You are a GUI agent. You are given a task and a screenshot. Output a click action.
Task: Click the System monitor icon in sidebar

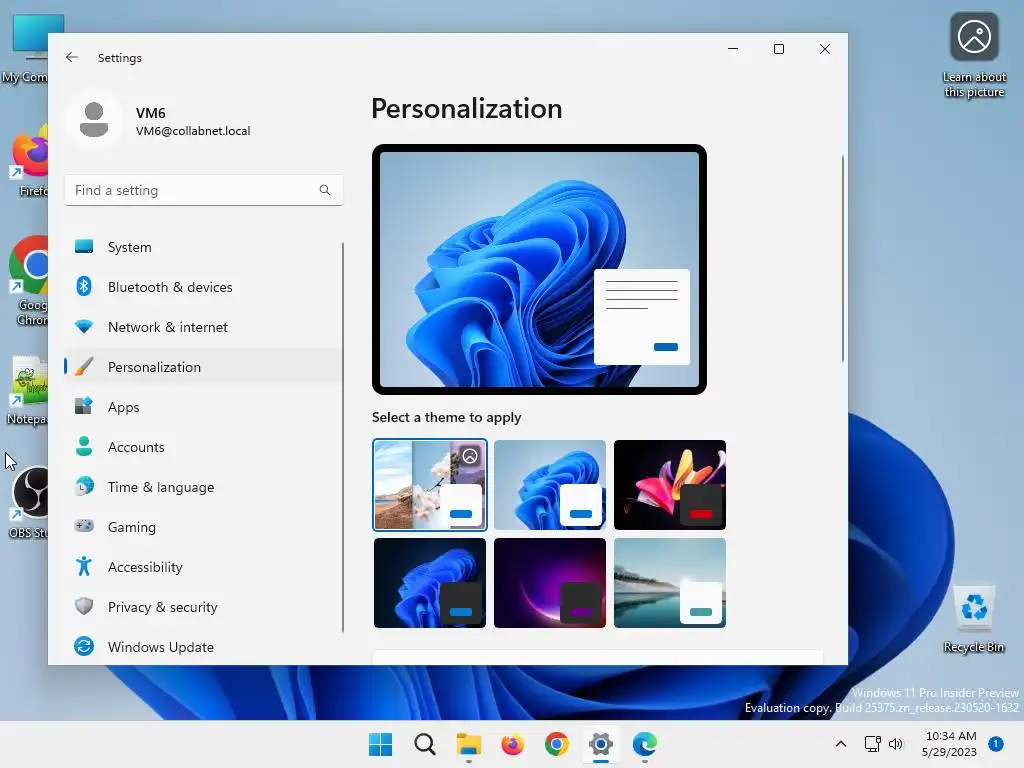84,247
